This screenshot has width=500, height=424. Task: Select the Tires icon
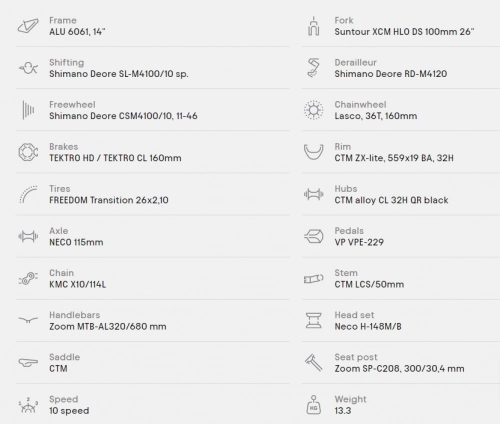28,194
